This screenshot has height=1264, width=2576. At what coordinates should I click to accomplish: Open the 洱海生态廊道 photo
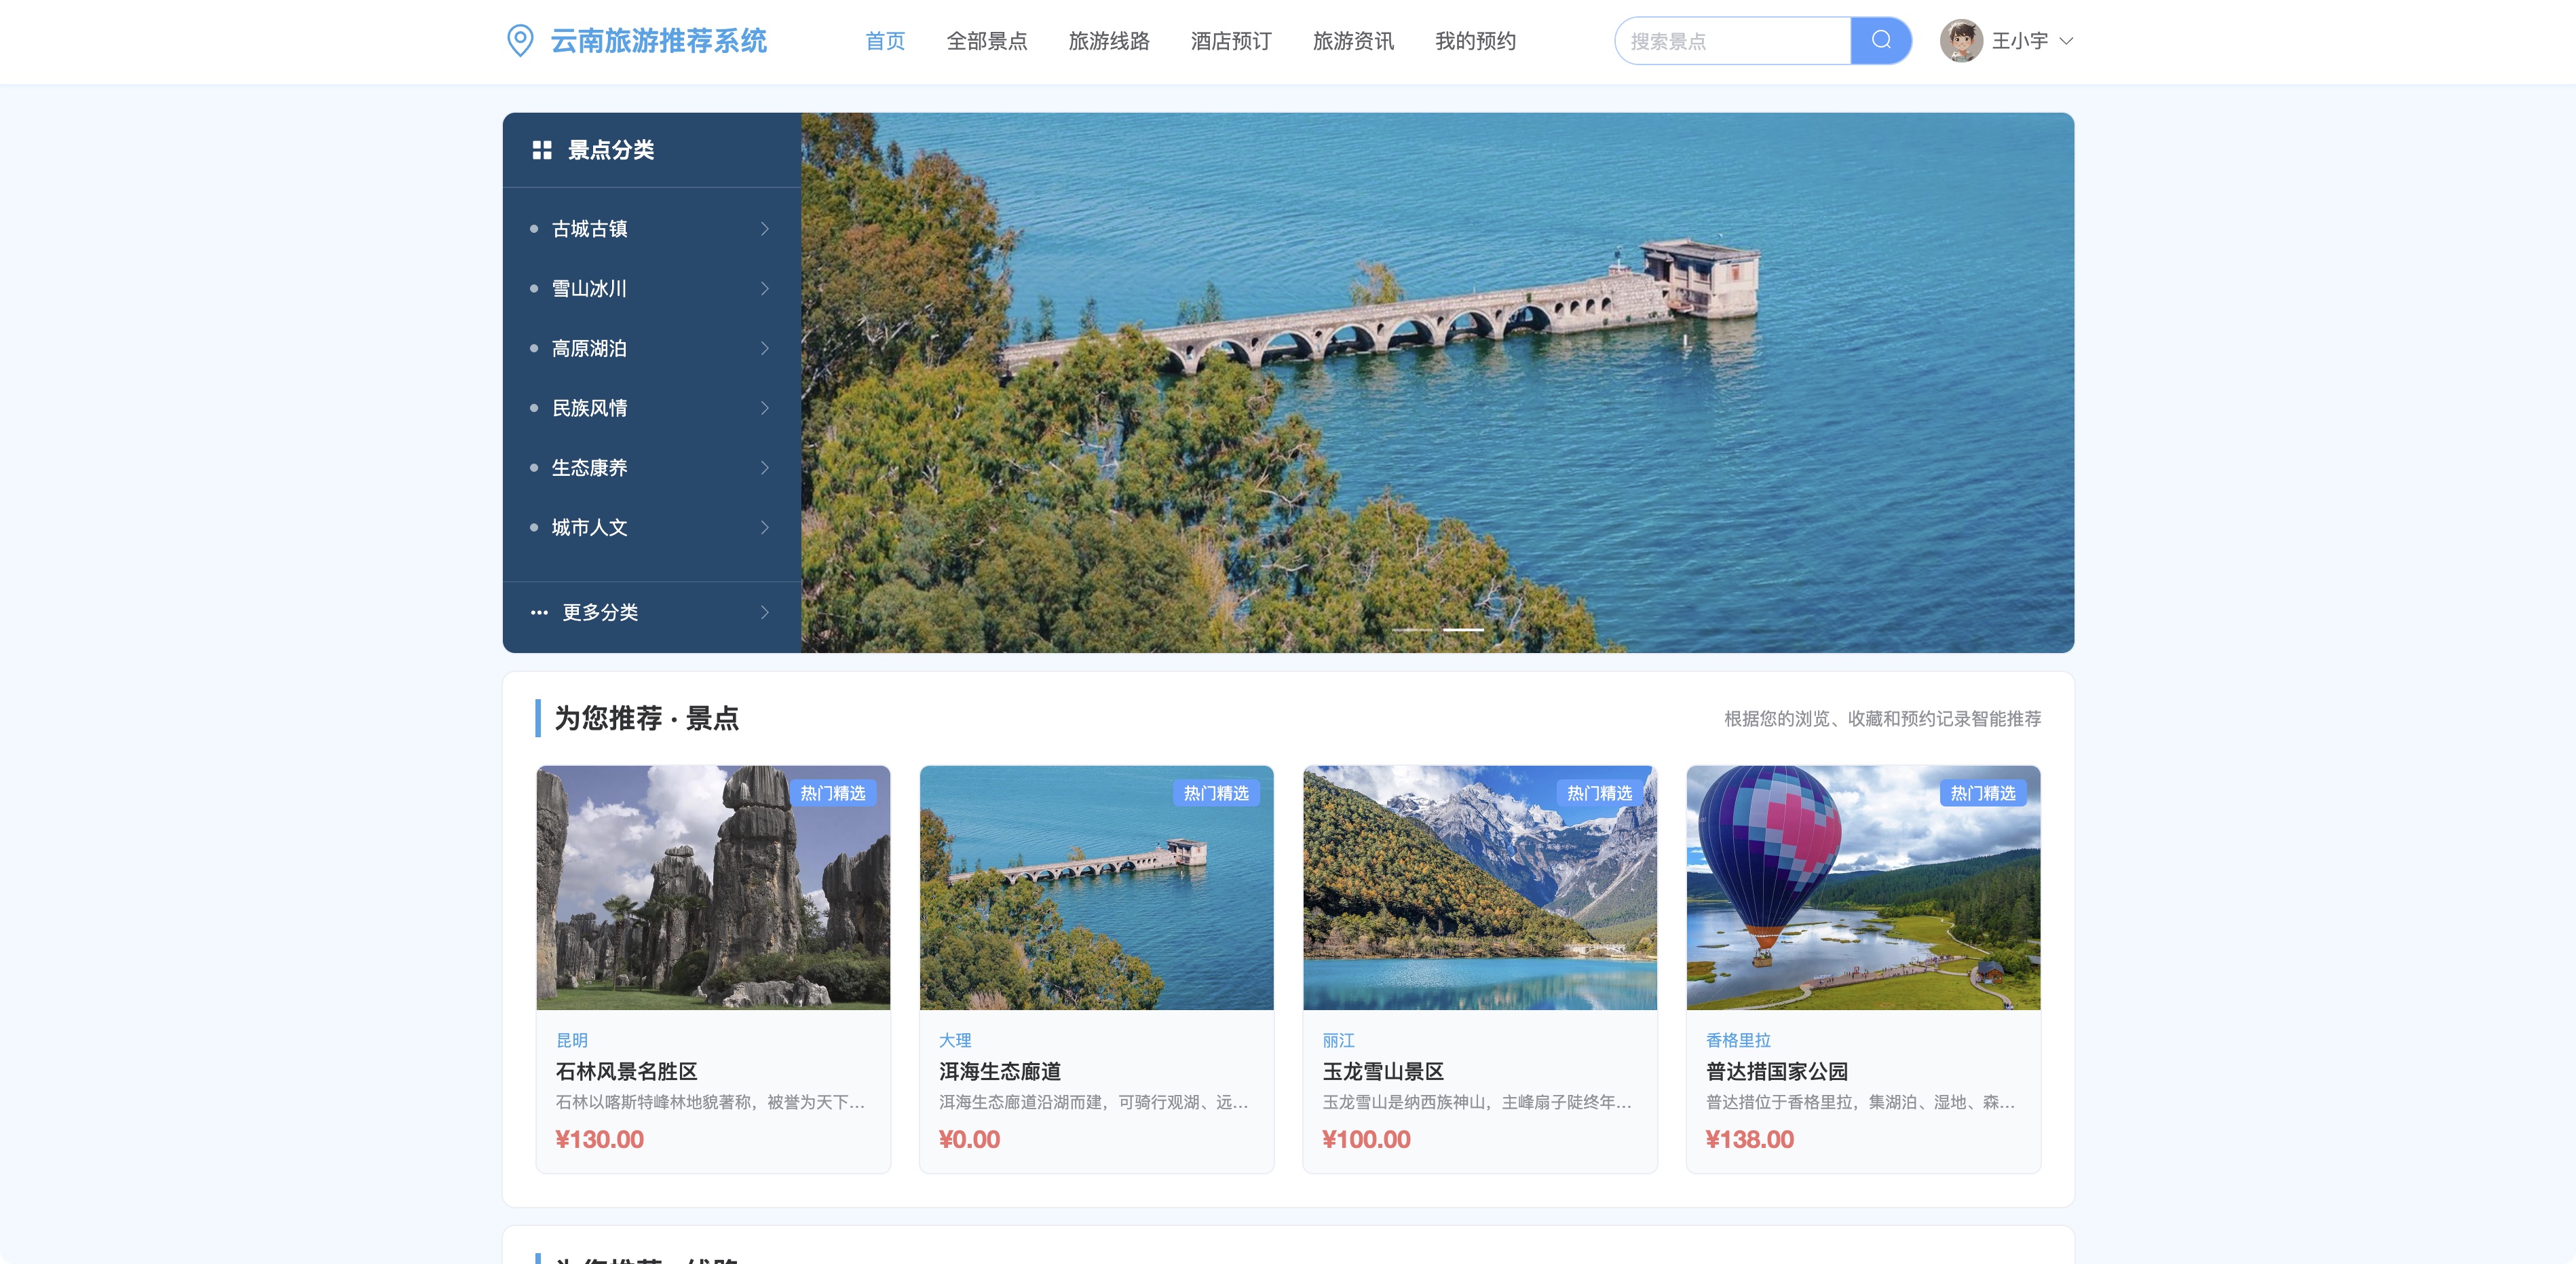point(1096,888)
